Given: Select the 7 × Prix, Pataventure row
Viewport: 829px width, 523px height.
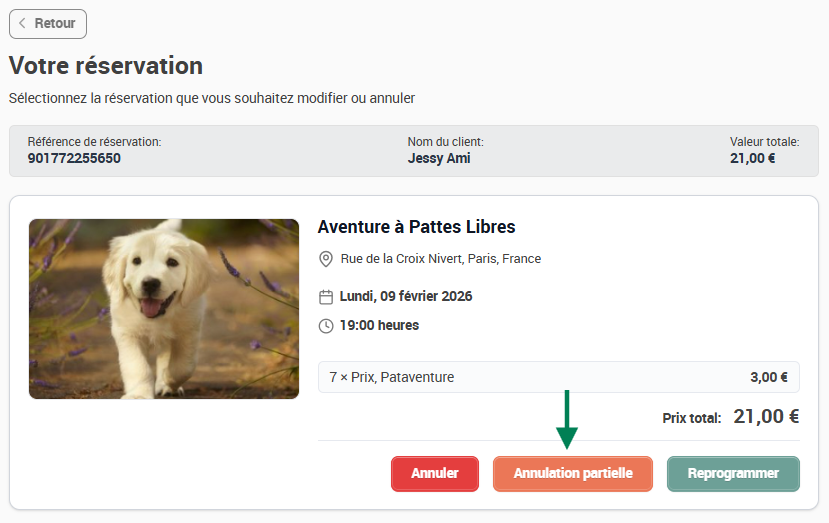Looking at the screenshot, I should [x=558, y=377].
